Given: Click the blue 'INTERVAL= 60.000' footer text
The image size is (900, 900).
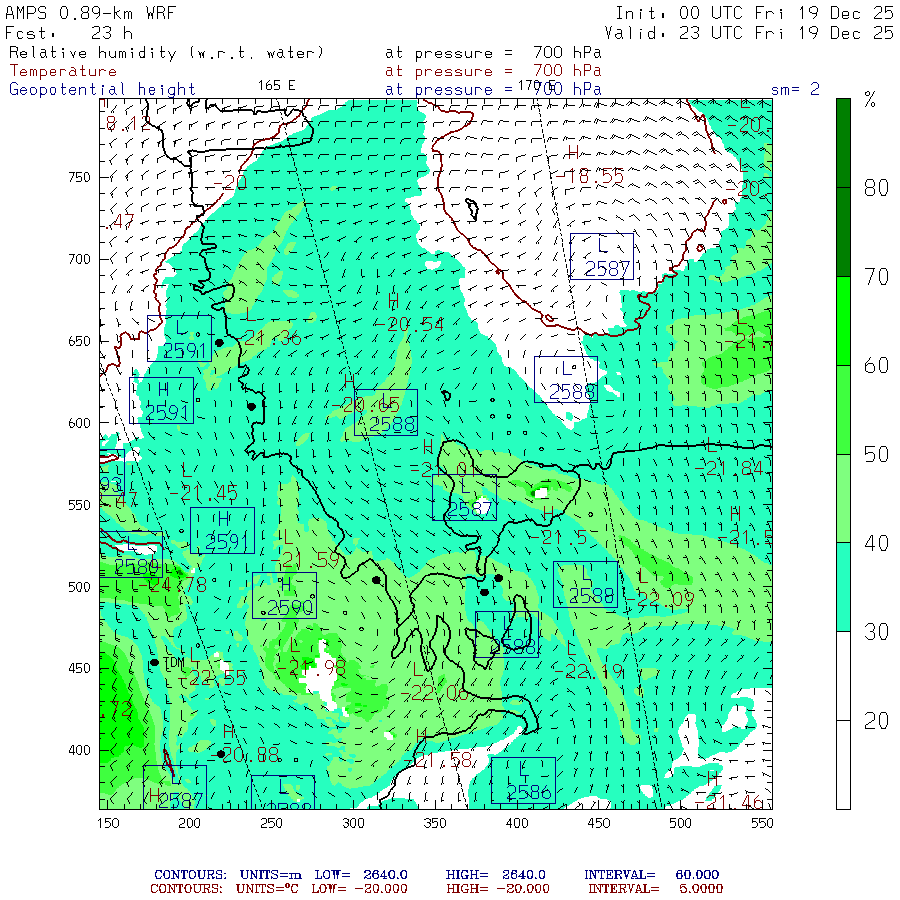Looking at the screenshot, I should click(x=651, y=875).
